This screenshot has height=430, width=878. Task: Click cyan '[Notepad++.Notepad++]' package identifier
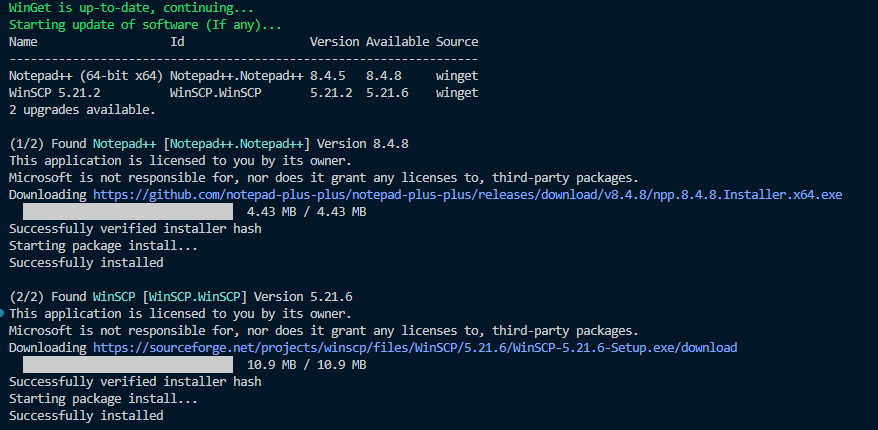tap(236, 144)
